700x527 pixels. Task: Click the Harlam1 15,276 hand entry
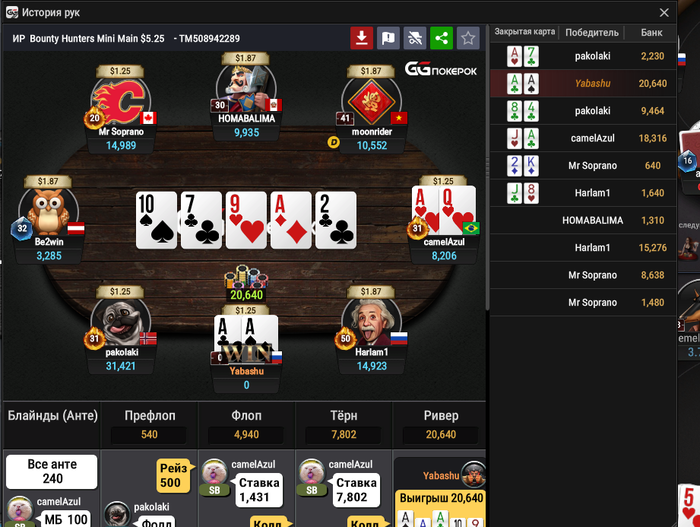(x=583, y=248)
